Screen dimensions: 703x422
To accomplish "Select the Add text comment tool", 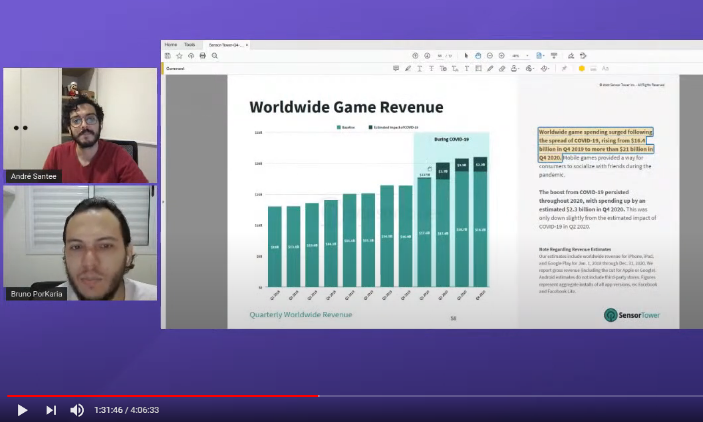I will 467,68.
